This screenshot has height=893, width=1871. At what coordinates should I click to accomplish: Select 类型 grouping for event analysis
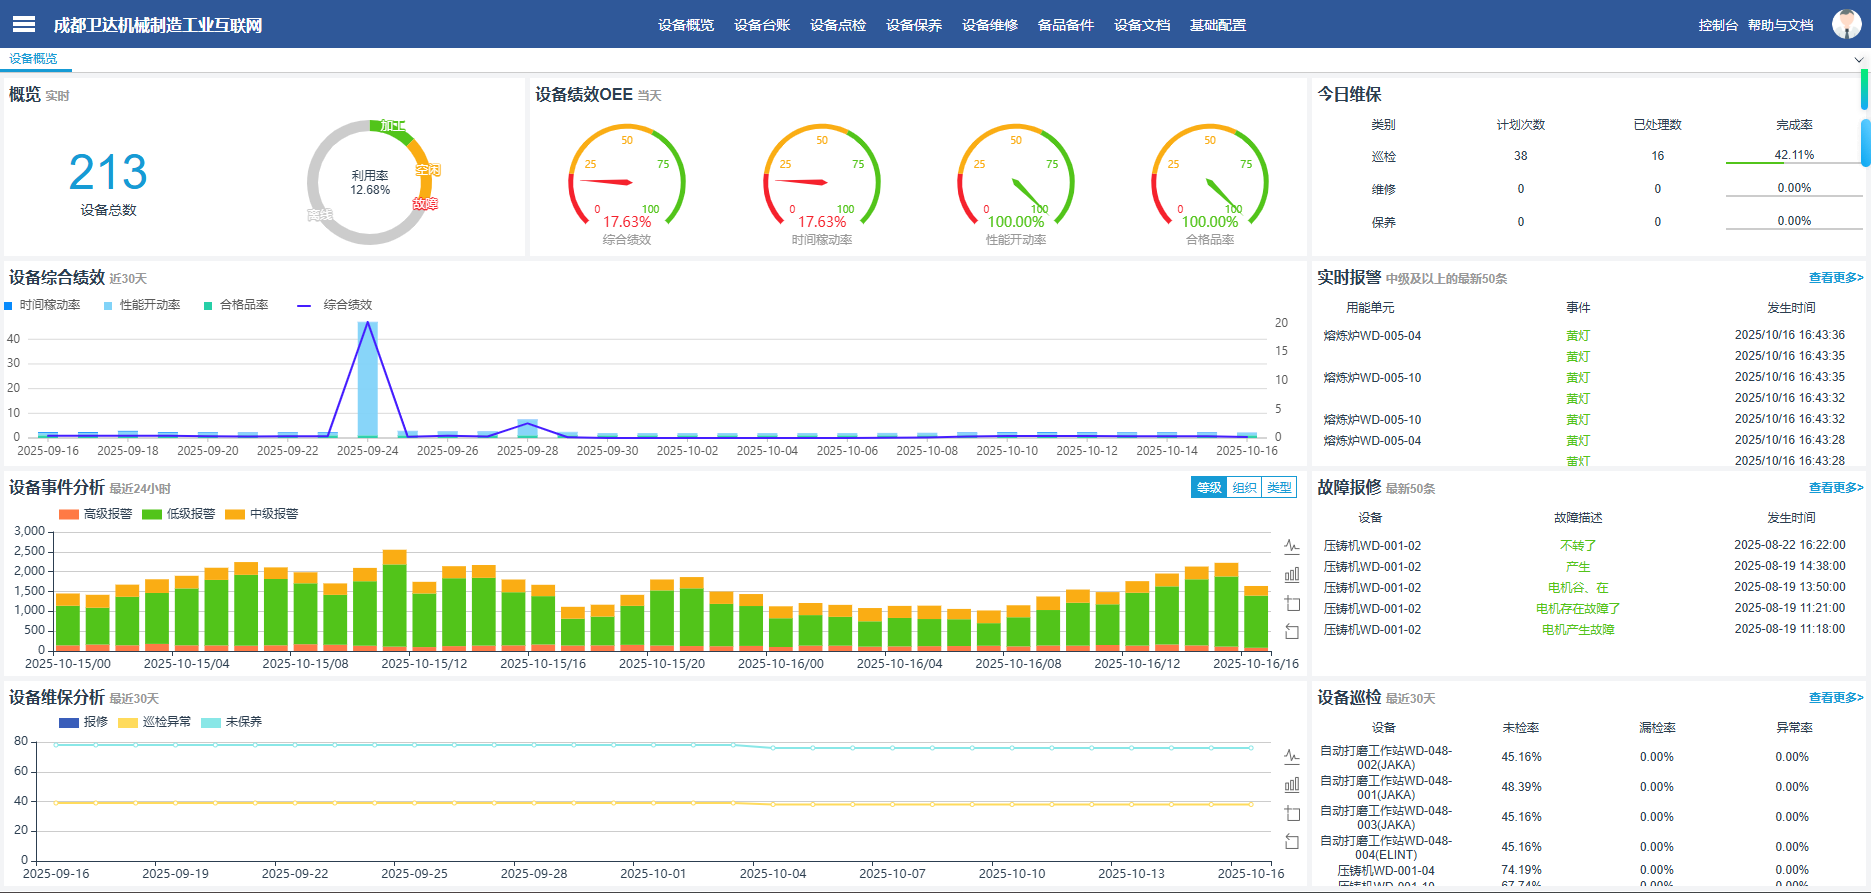[x=1279, y=488]
